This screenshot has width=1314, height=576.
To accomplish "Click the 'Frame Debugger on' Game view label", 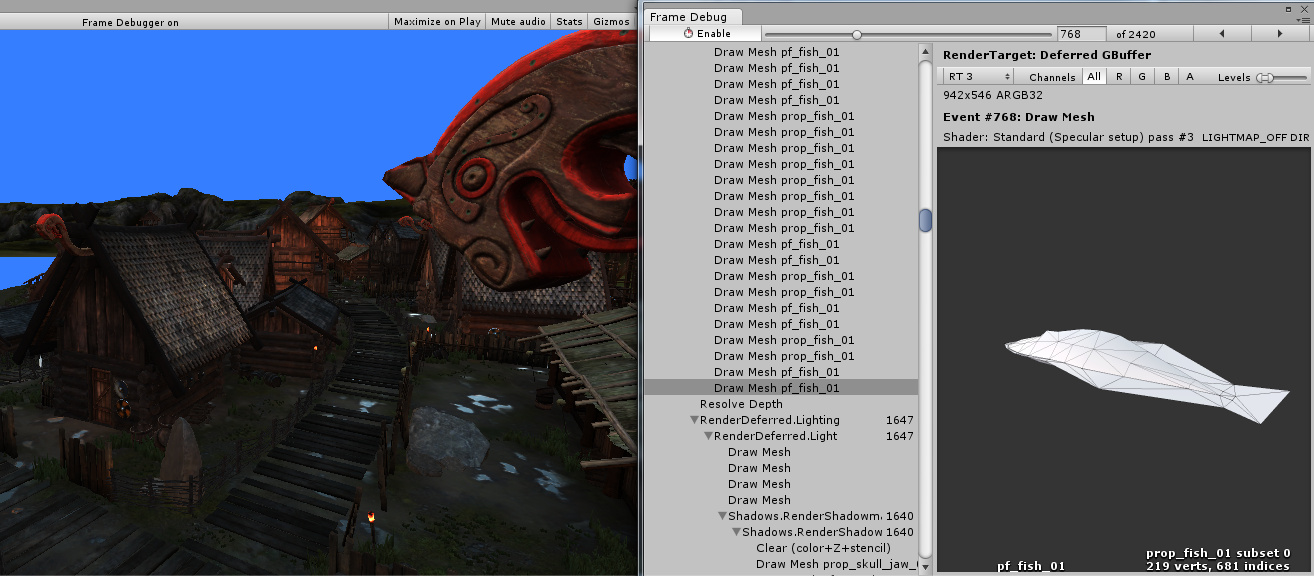I will tap(130, 22).
